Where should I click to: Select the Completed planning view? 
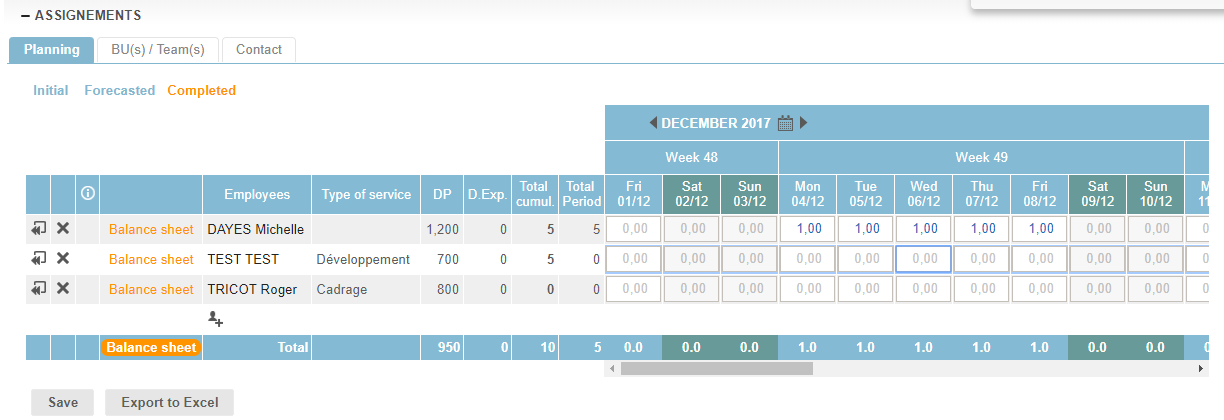coord(201,90)
